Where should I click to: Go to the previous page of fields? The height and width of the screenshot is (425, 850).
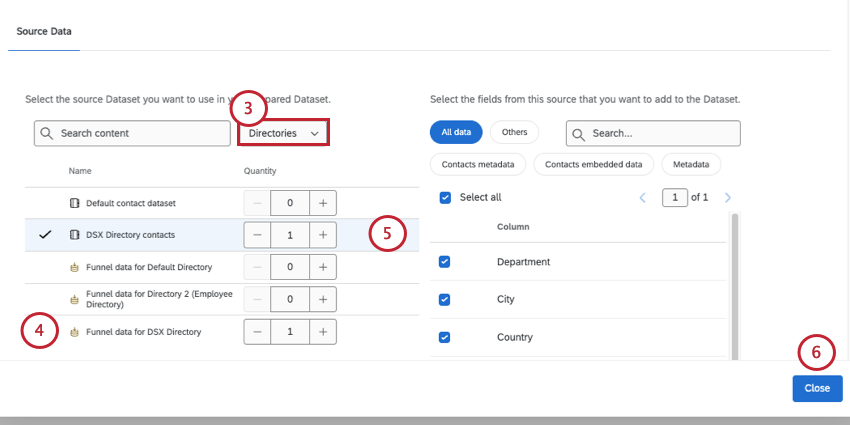(x=643, y=198)
